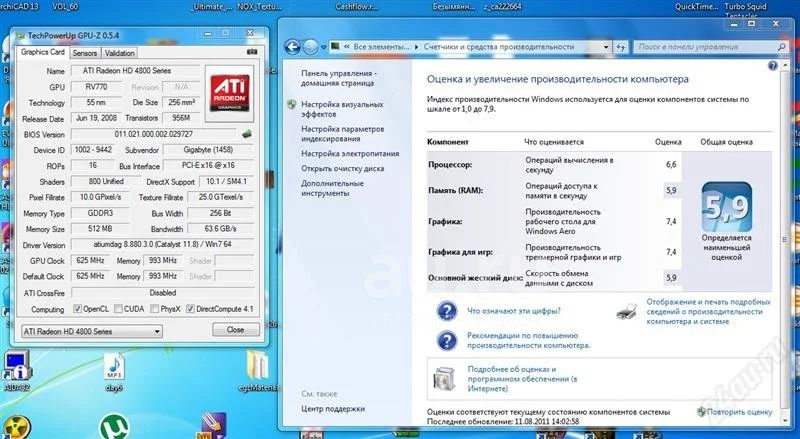
Task: Toggle the DirectCompute 4.1 checkbox
Action: (190, 309)
